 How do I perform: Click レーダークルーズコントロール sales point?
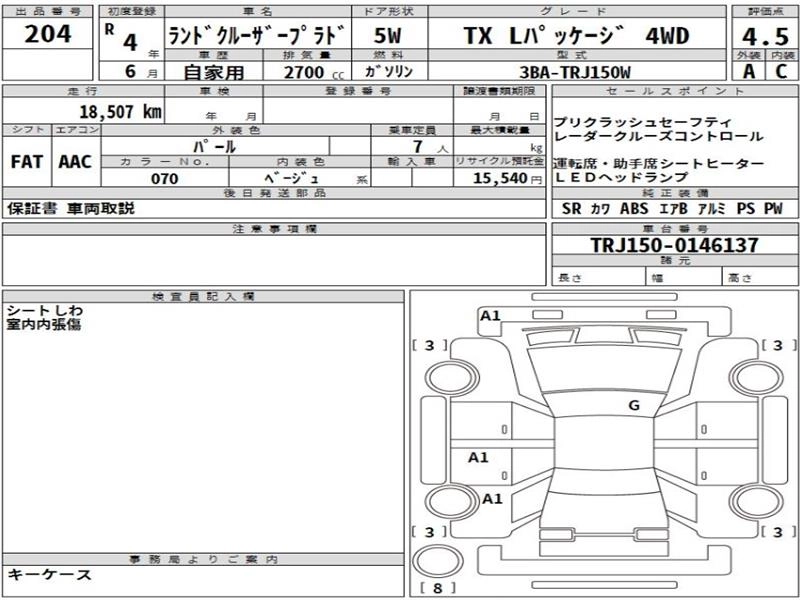pos(658,136)
